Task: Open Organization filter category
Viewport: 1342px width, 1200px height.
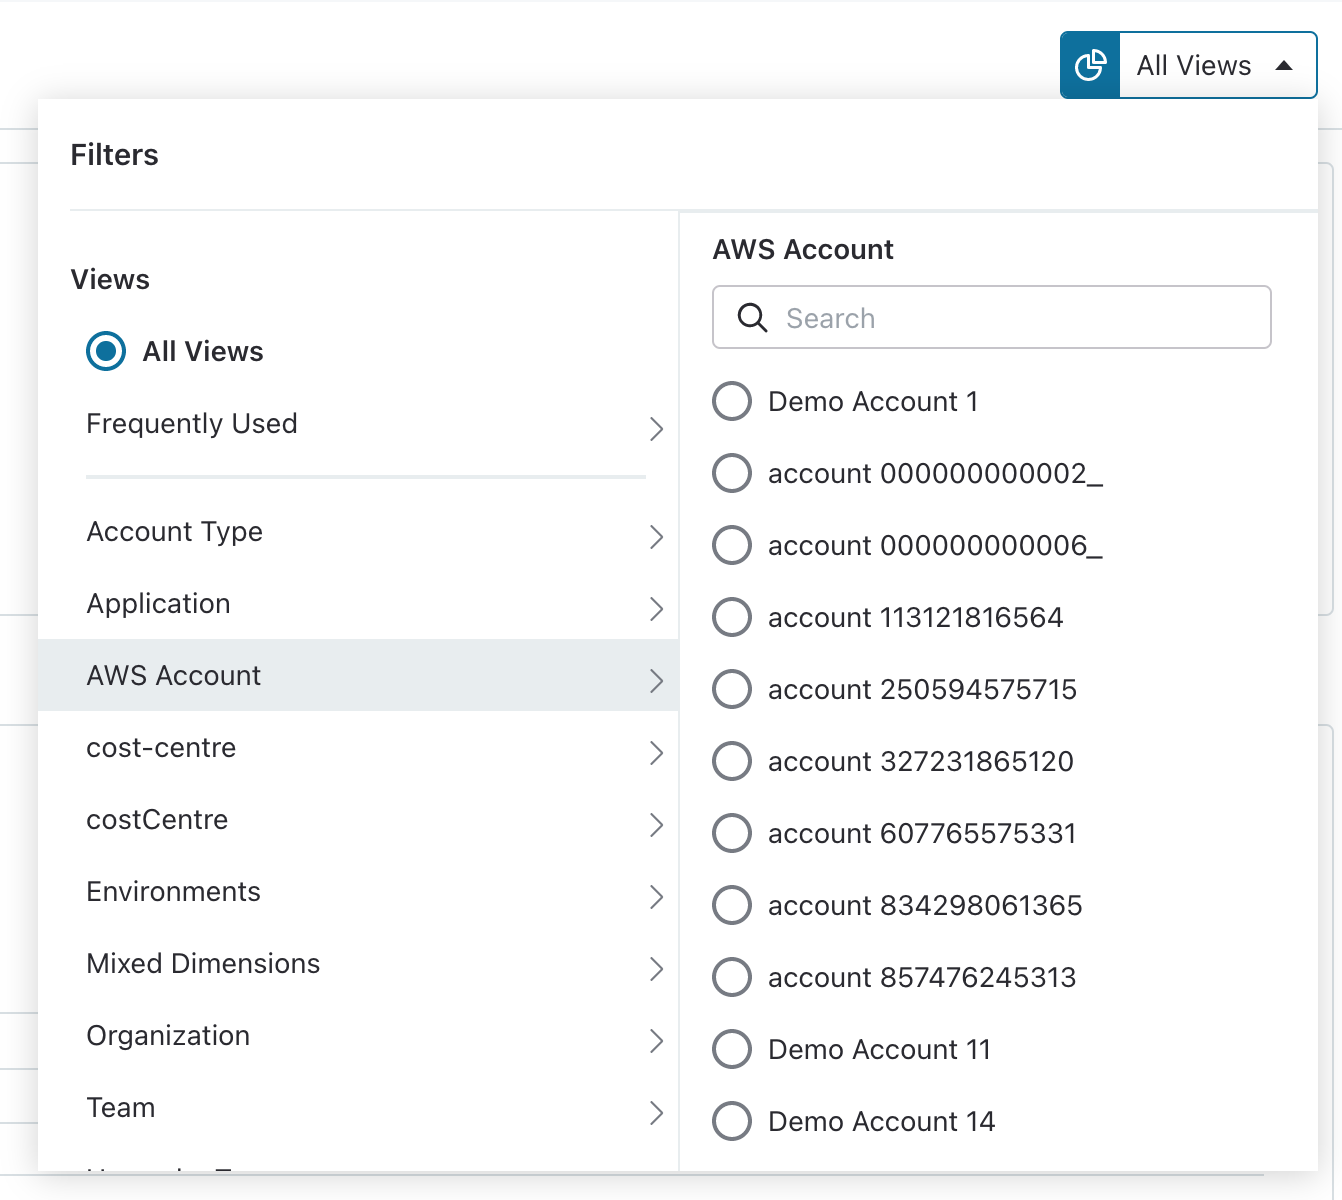Action: click(358, 1036)
